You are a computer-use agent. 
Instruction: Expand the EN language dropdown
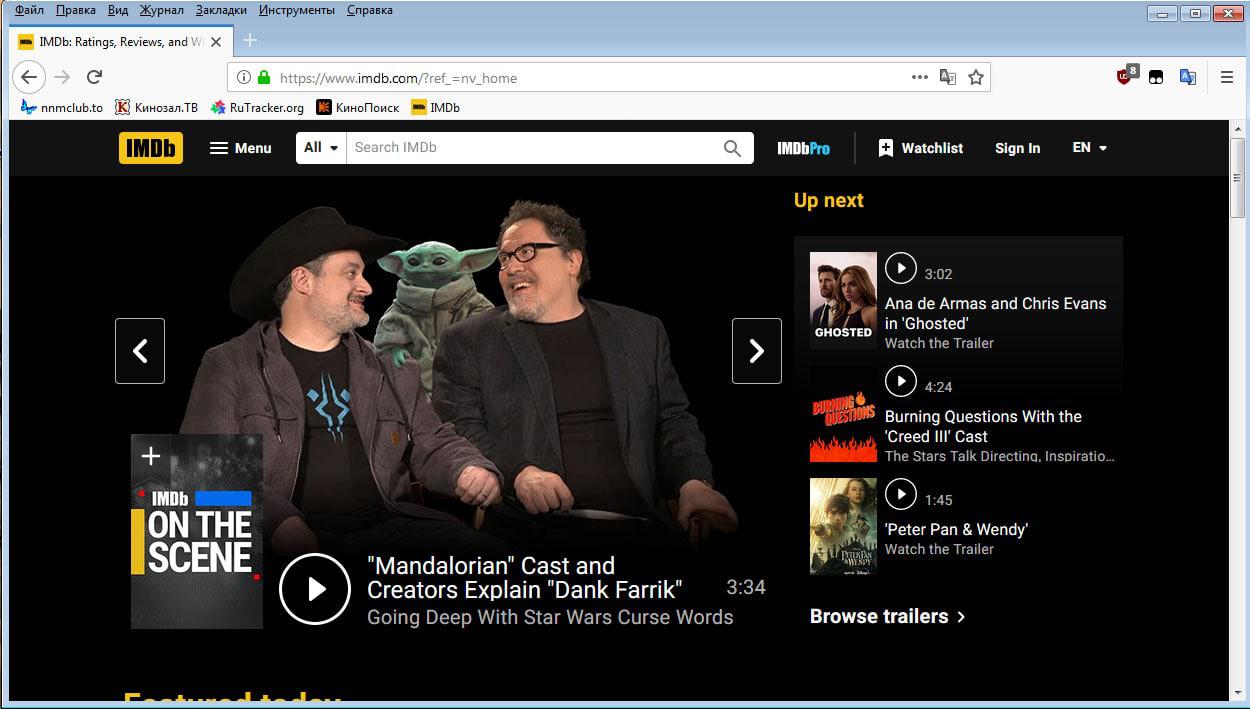tap(1089, 147)
